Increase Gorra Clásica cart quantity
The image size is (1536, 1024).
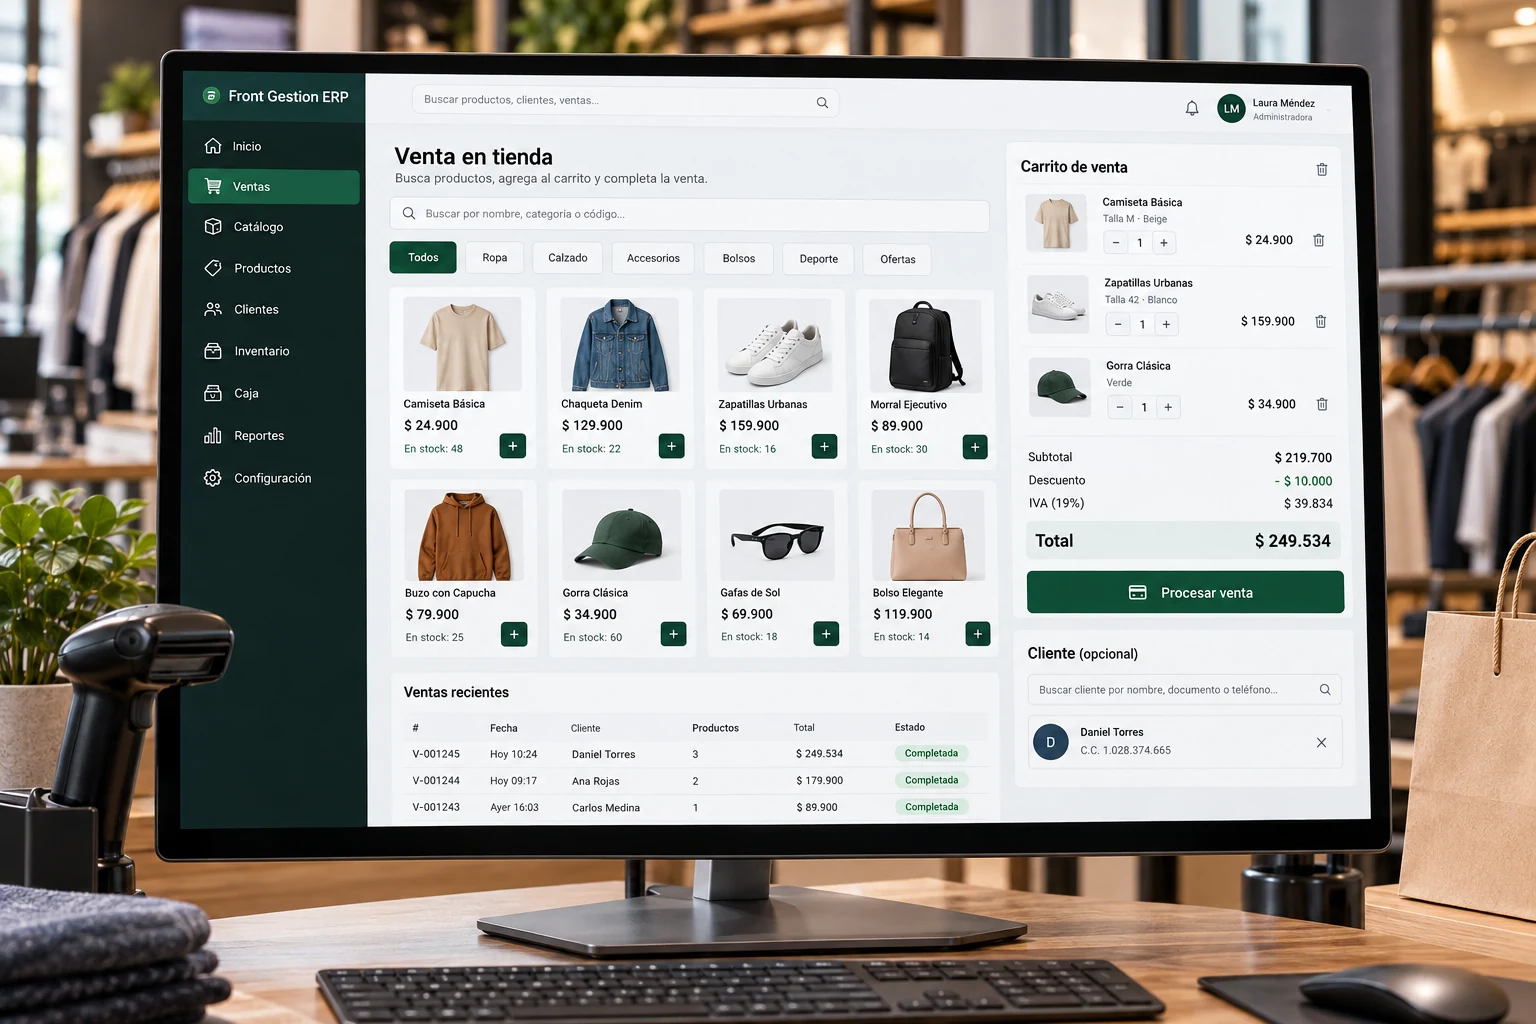click(1168, 407)
